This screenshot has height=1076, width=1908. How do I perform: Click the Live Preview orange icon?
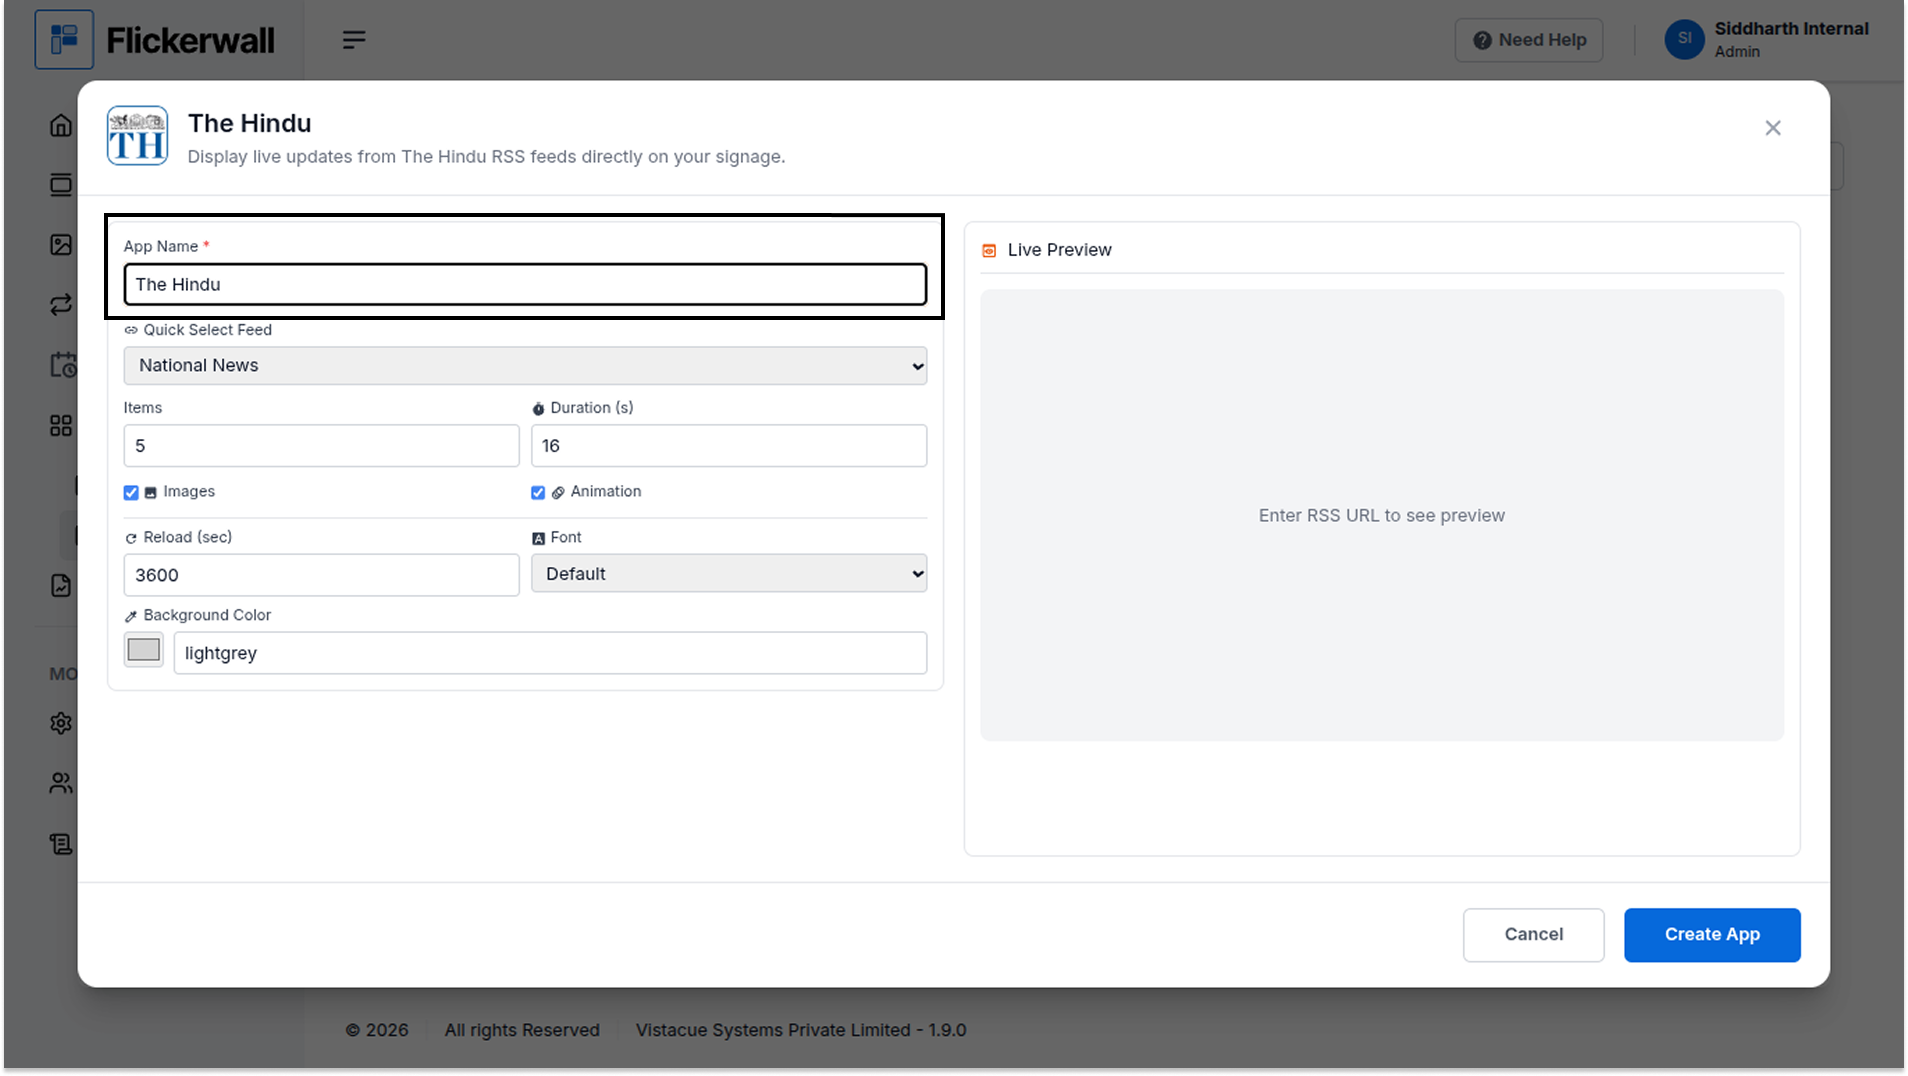(x=989, y=251)
